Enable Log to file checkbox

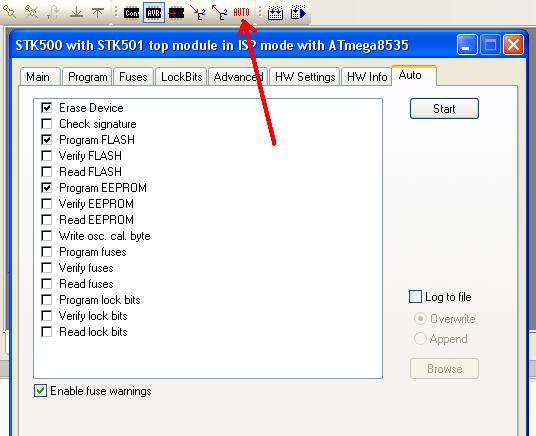point(415,297)
